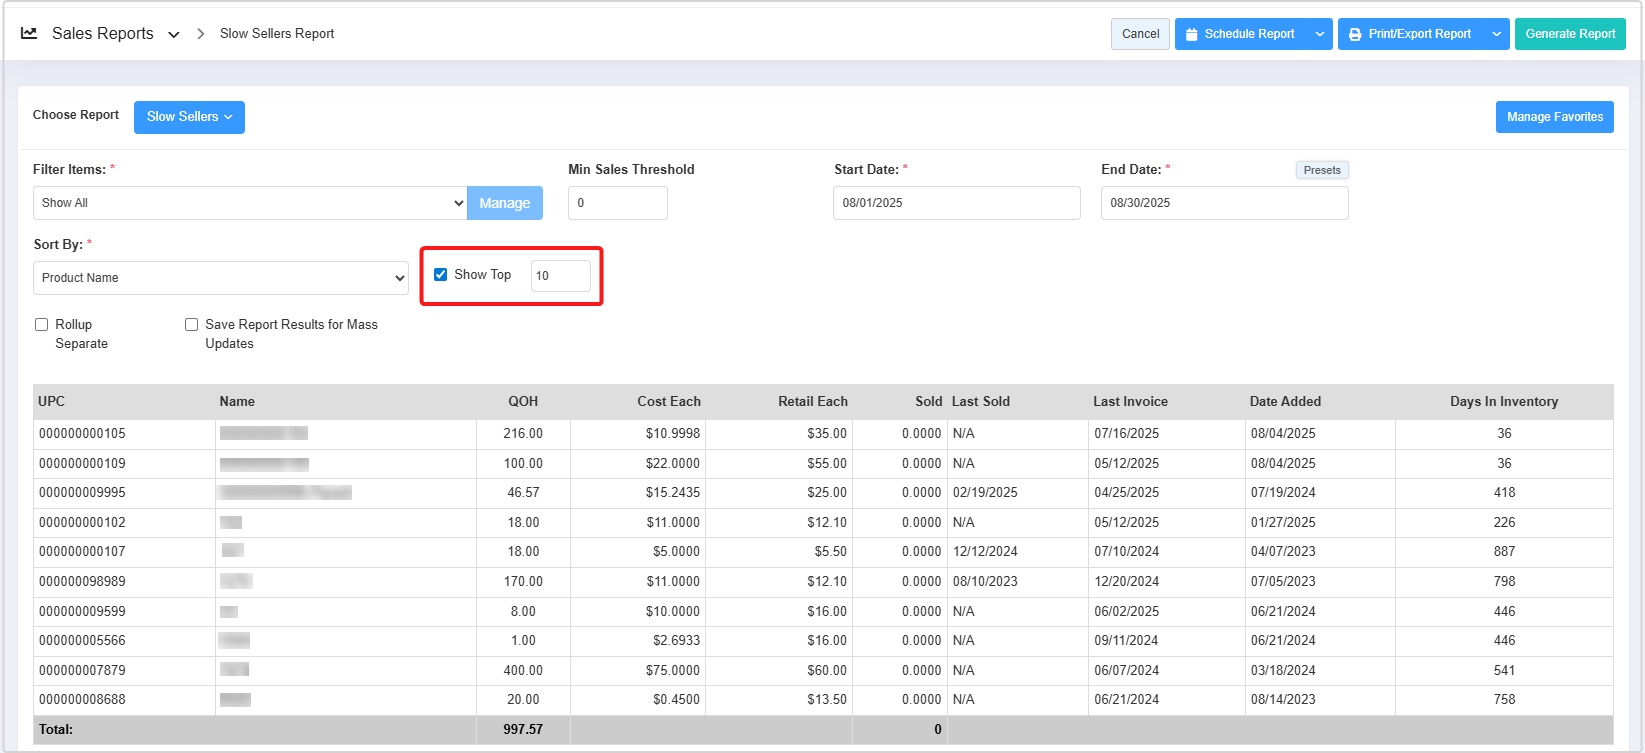Screen dimensions: 1645x753
Task: Click the Generate Report button
Action: coord(1569,34)
